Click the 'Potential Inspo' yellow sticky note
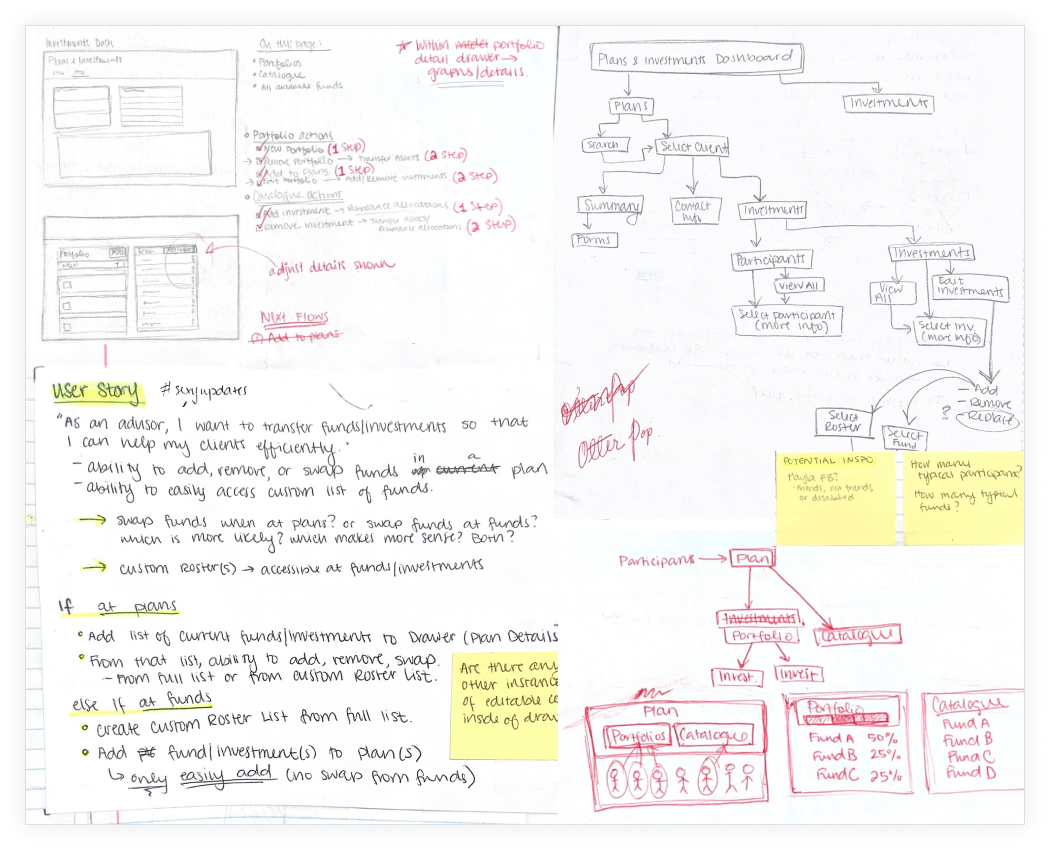 (836, 498)
